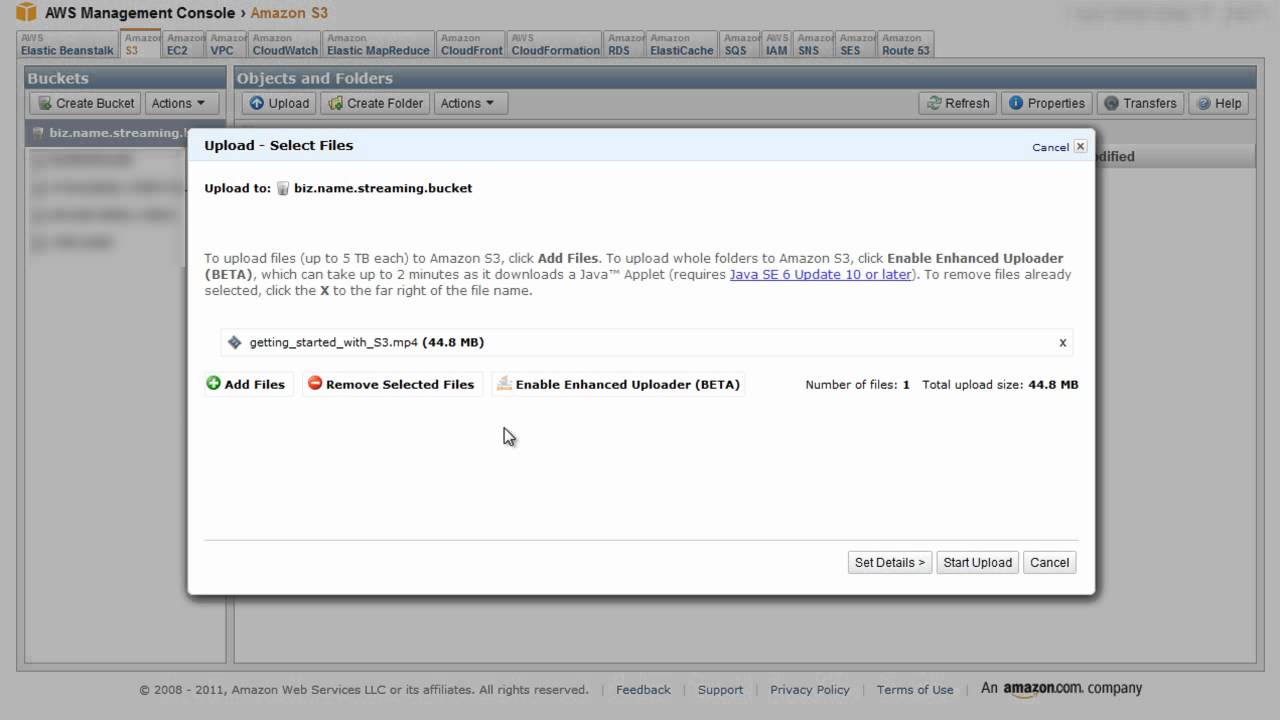Open the Terms of Use footer link
Screen dimensions: 1280x720
915,690
